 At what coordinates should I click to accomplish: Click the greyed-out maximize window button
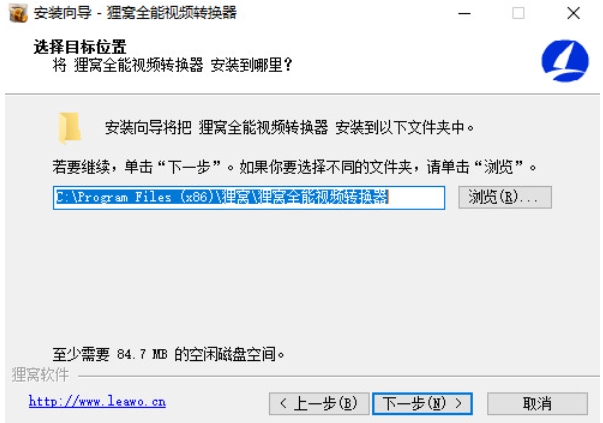point(518,13)
